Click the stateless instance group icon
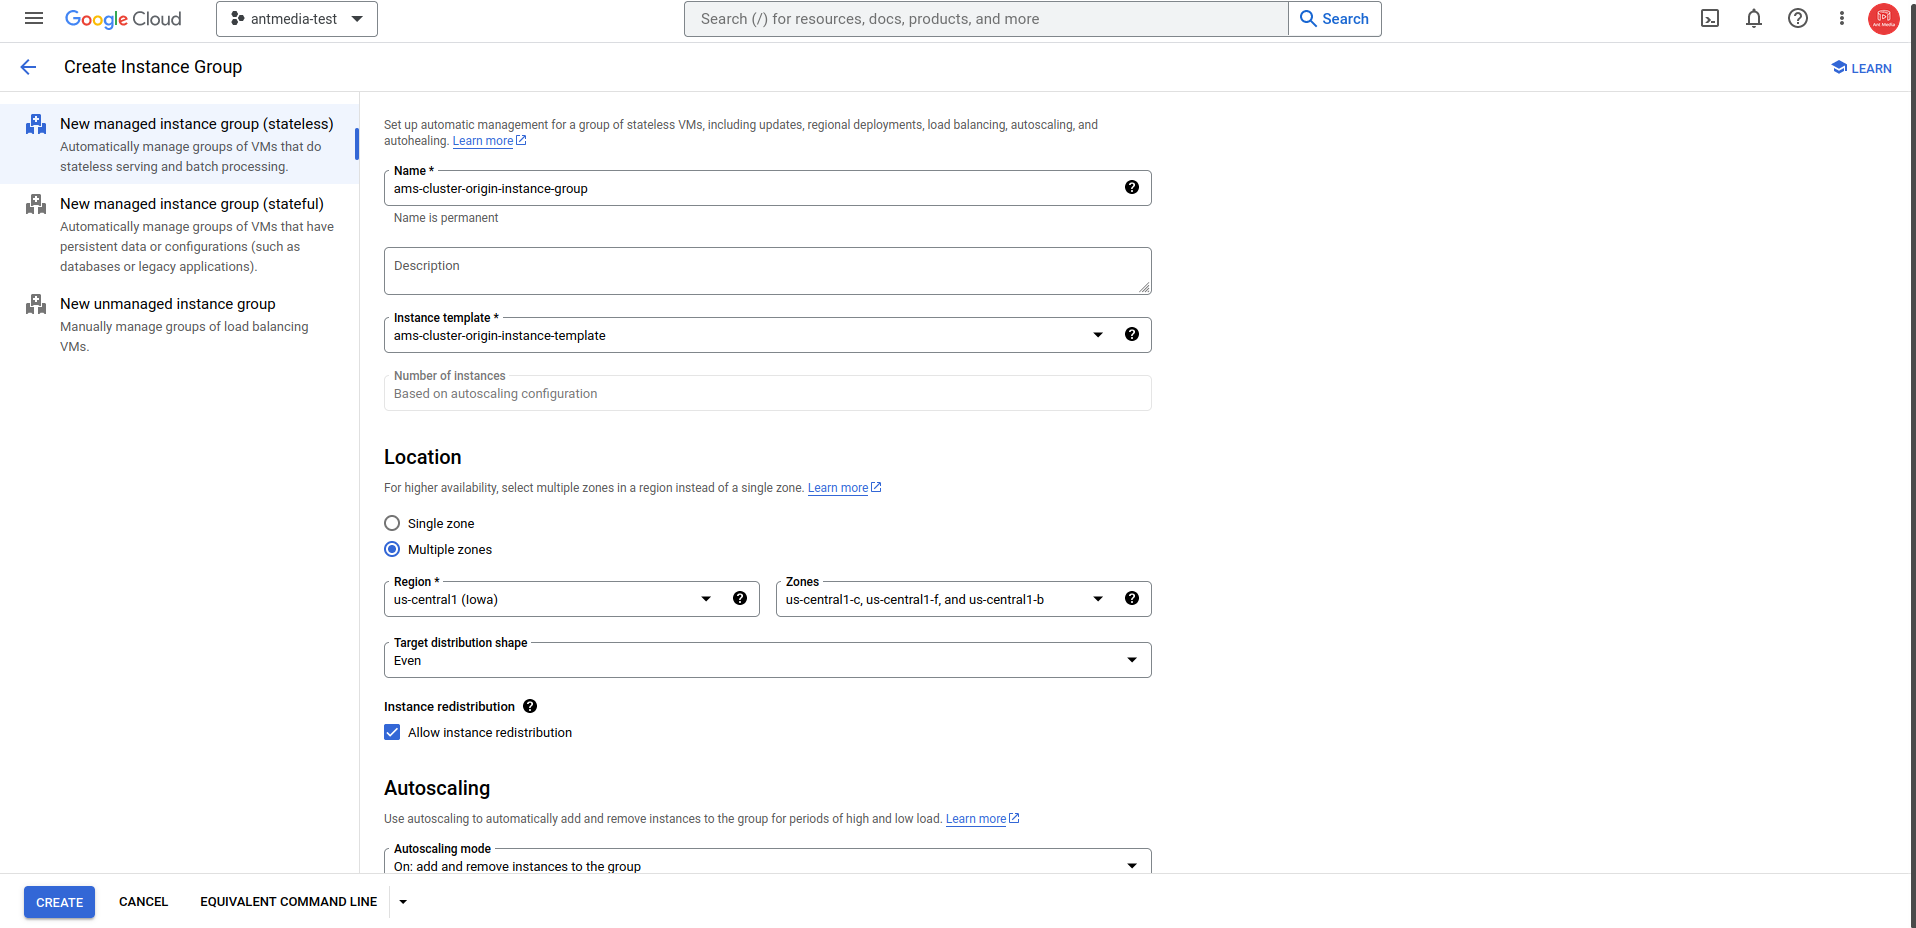 pos(36,124)
